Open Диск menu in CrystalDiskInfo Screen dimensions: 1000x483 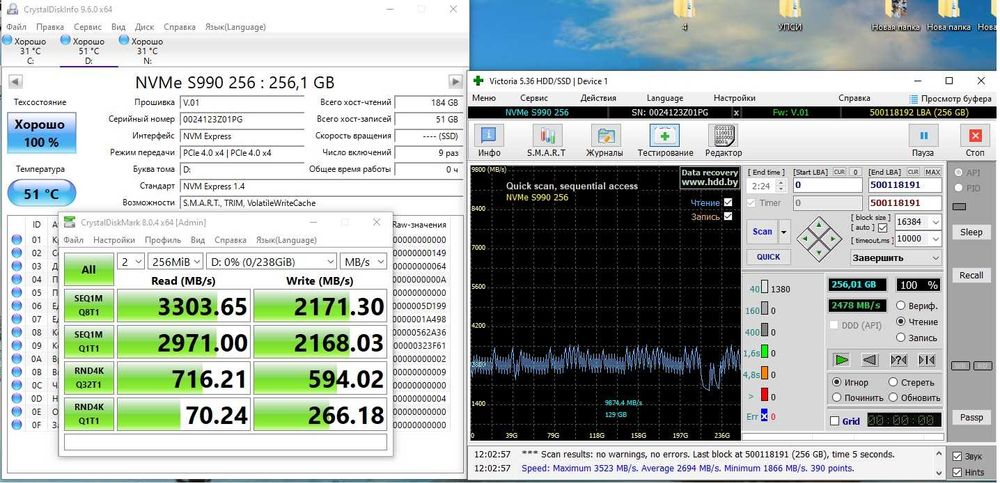(x=145, y=27)
